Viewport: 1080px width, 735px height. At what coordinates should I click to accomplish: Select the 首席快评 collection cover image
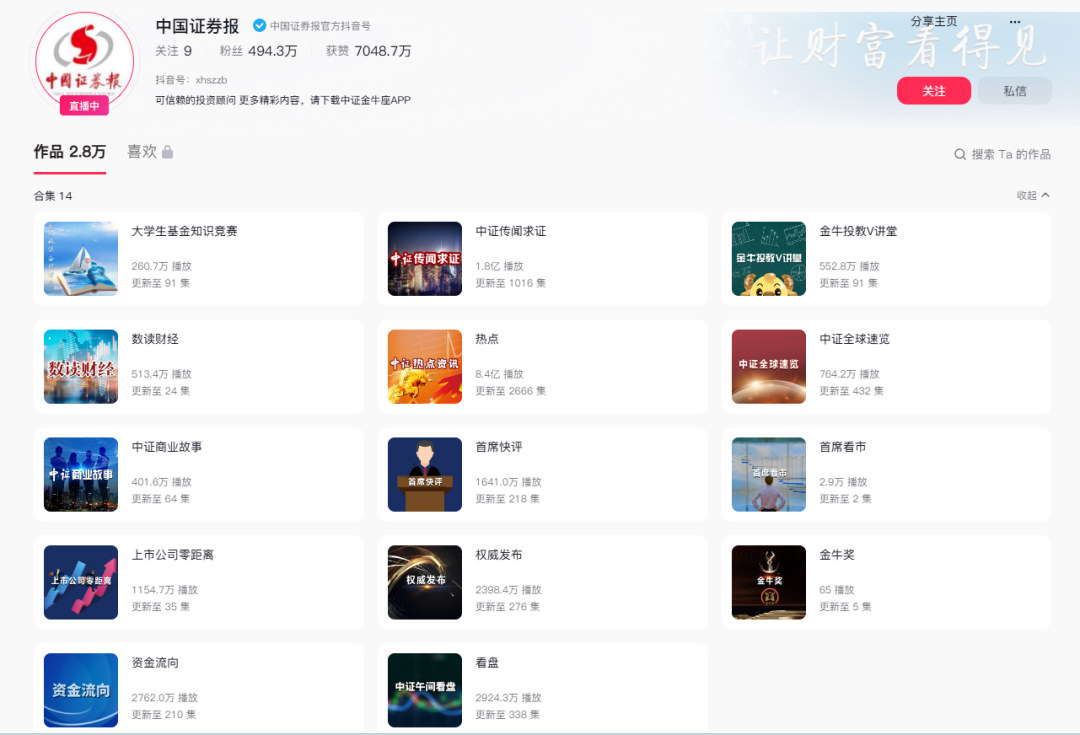425,474
